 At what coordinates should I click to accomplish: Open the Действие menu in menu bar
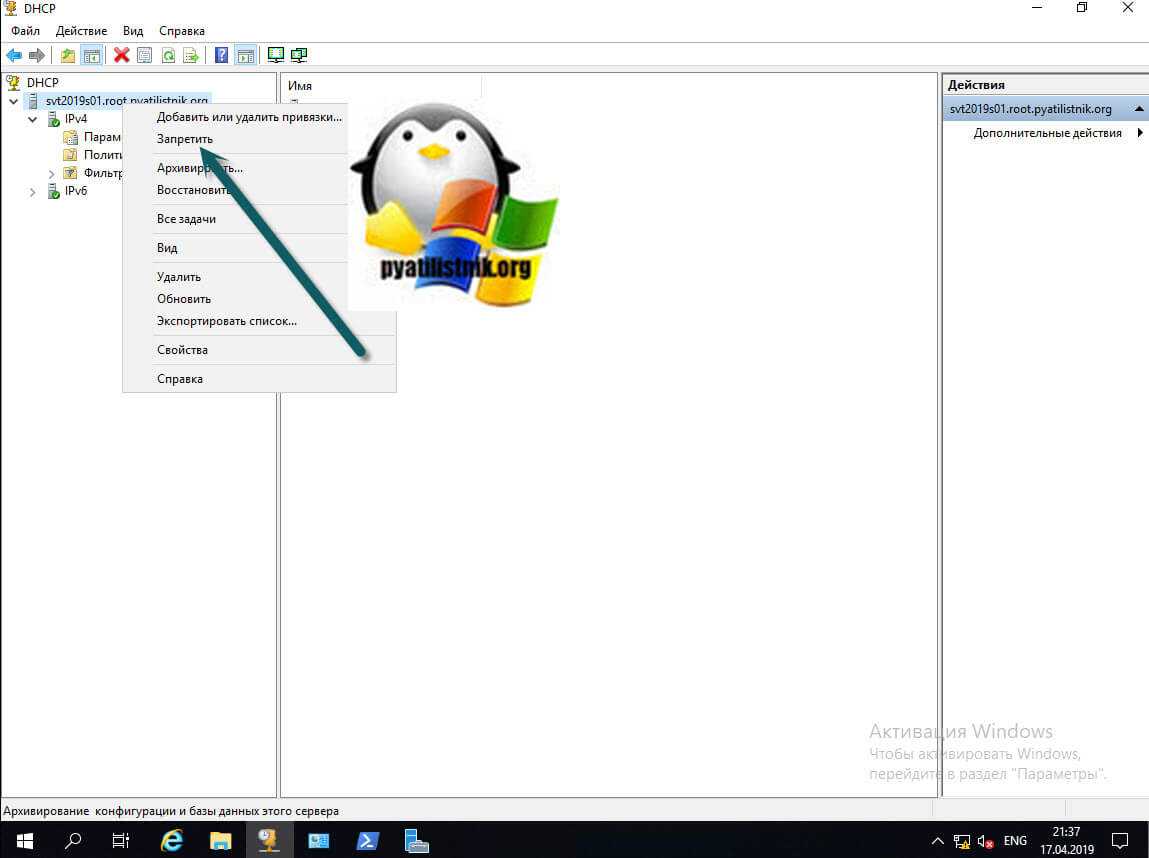[x=81, y=31]
